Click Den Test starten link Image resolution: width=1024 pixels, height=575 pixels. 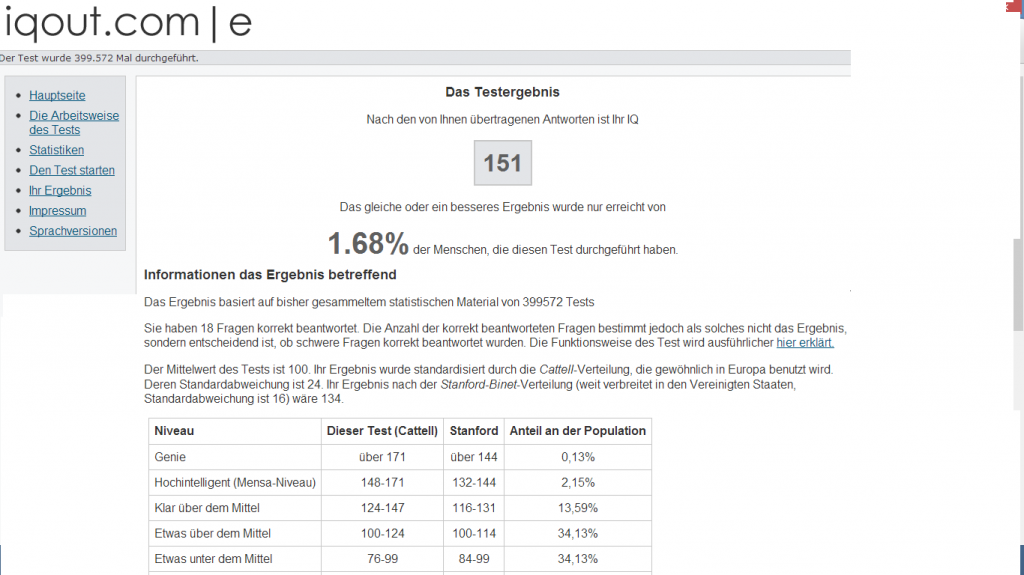pos(72,171)
